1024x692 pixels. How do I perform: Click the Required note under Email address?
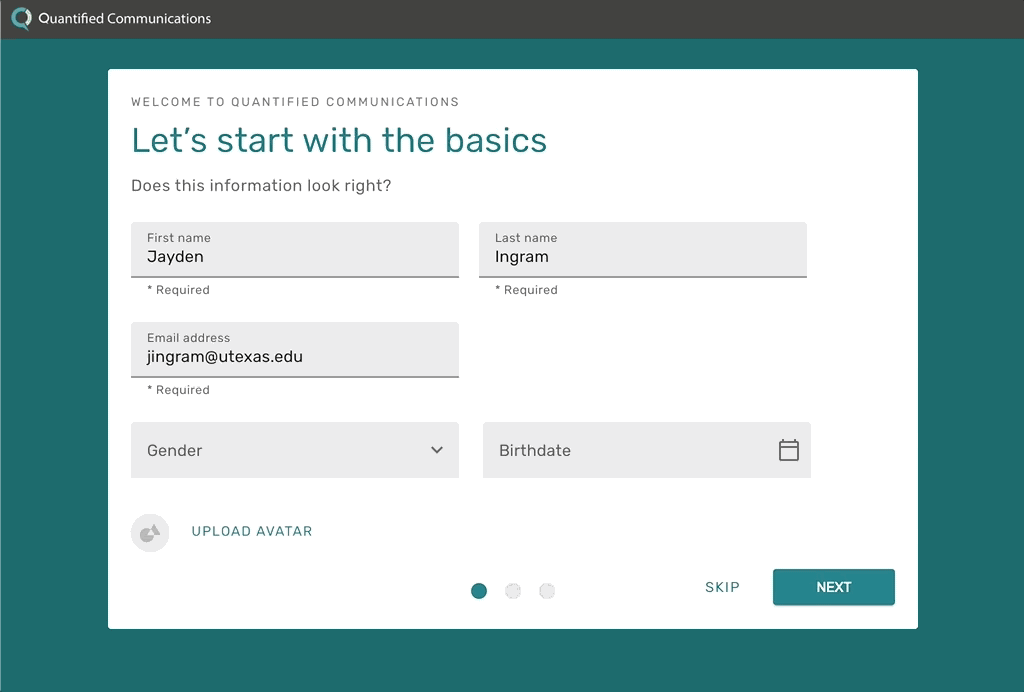(x=178, y=390)
